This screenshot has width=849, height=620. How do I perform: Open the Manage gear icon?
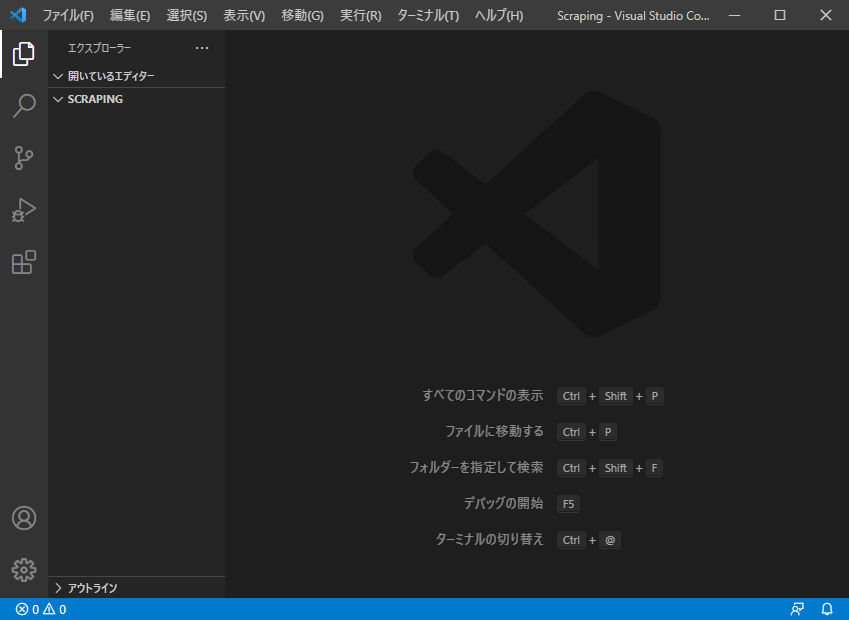(x=24, y=570)
